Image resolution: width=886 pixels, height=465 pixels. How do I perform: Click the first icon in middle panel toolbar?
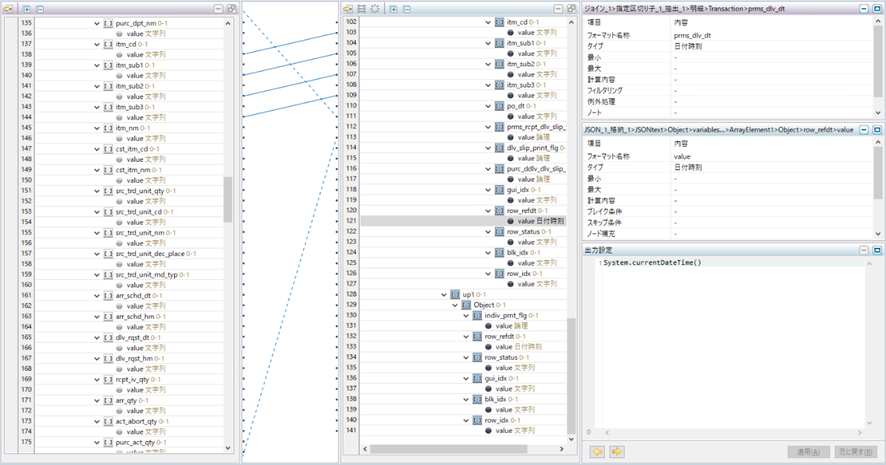point(348,7)
